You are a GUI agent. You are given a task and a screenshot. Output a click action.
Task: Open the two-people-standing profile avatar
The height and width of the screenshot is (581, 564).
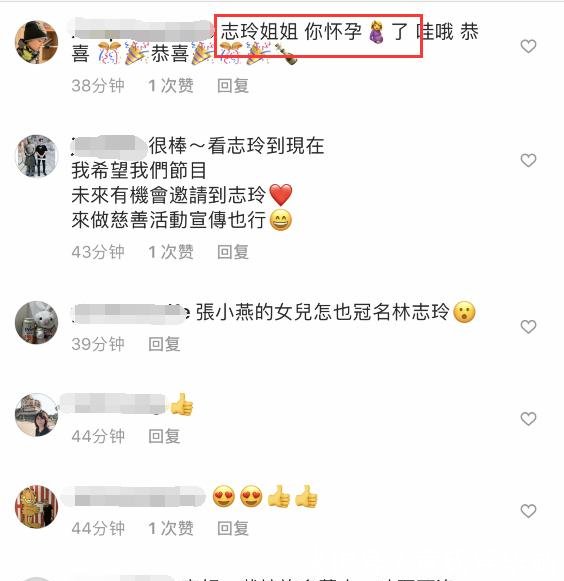click(36, 156)
